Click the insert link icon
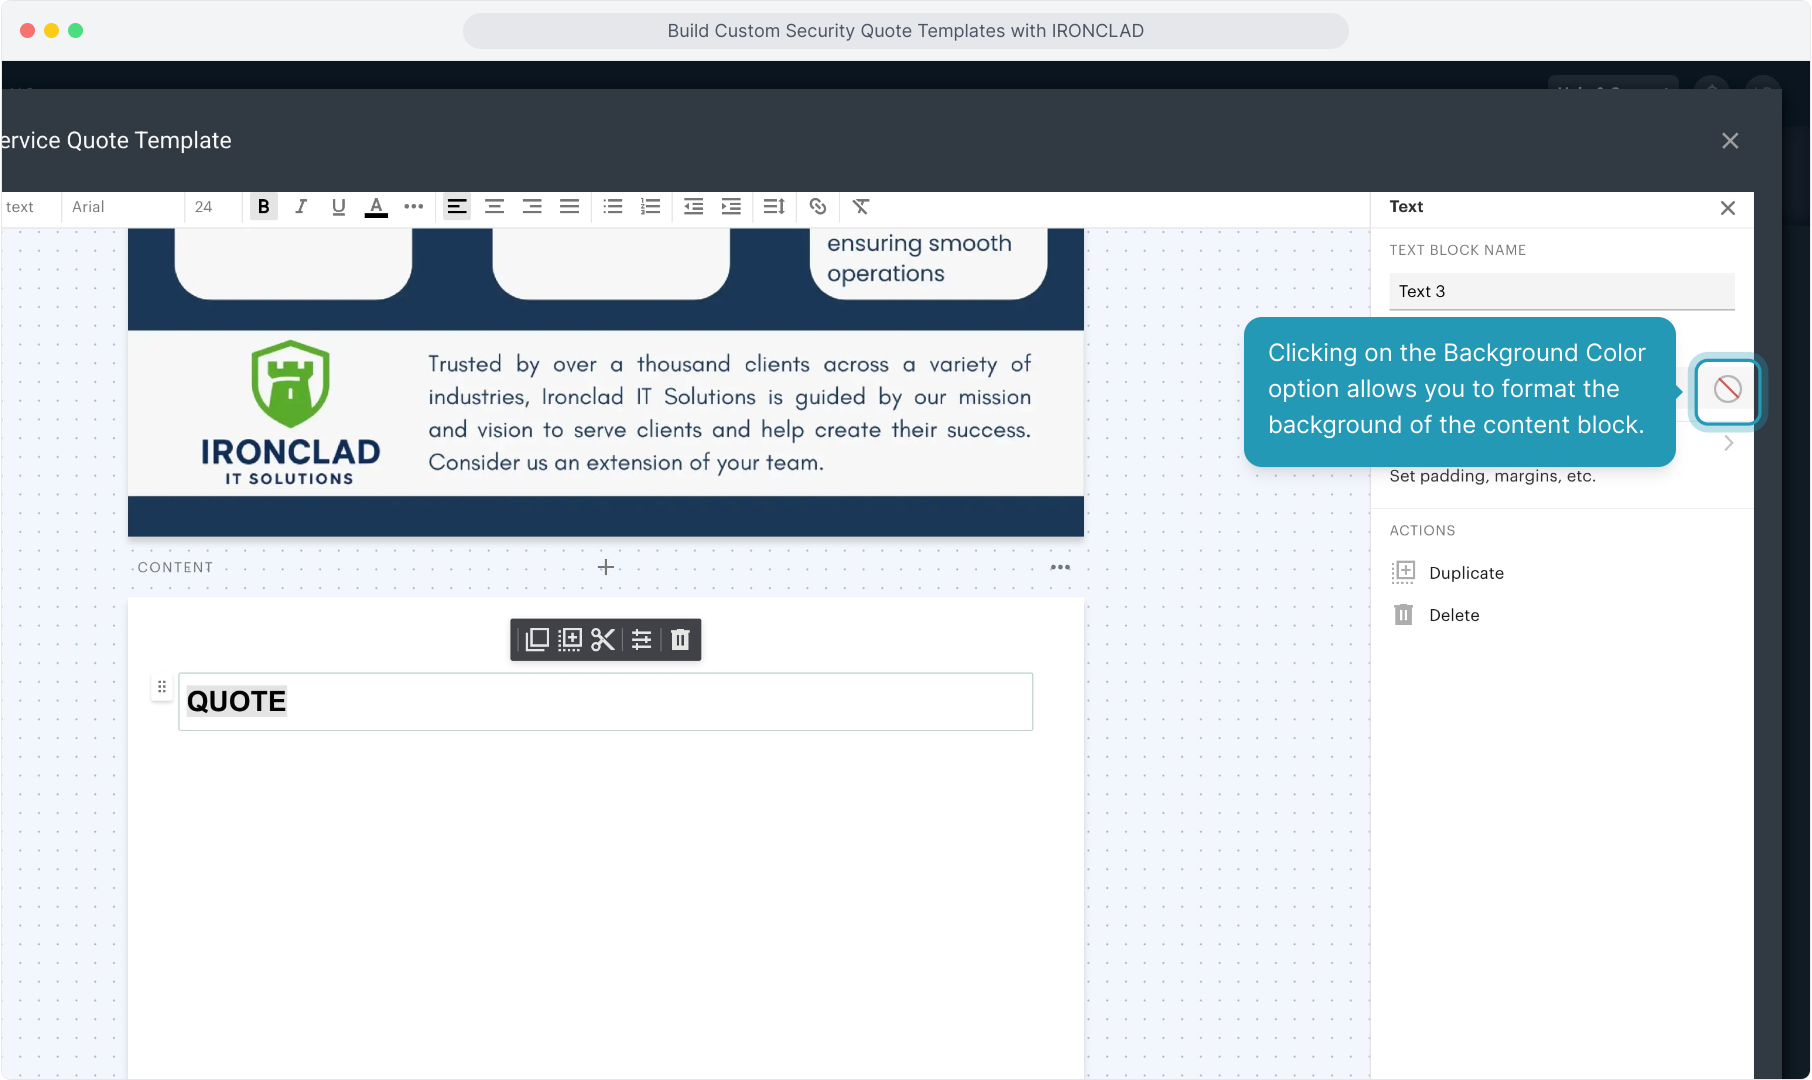The image size is (1812, 1080). pos(818,207)
